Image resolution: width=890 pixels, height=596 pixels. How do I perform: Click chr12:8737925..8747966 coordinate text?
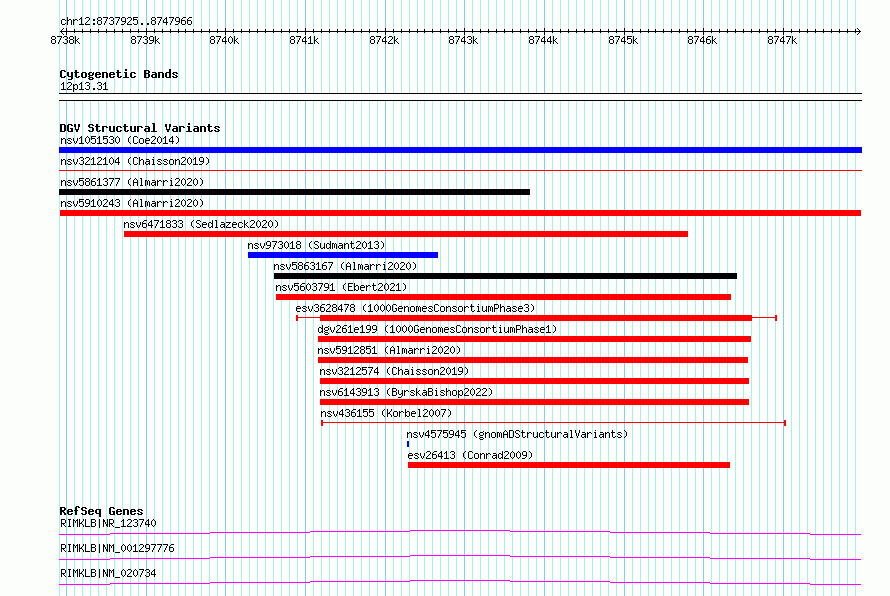(127, 22)
